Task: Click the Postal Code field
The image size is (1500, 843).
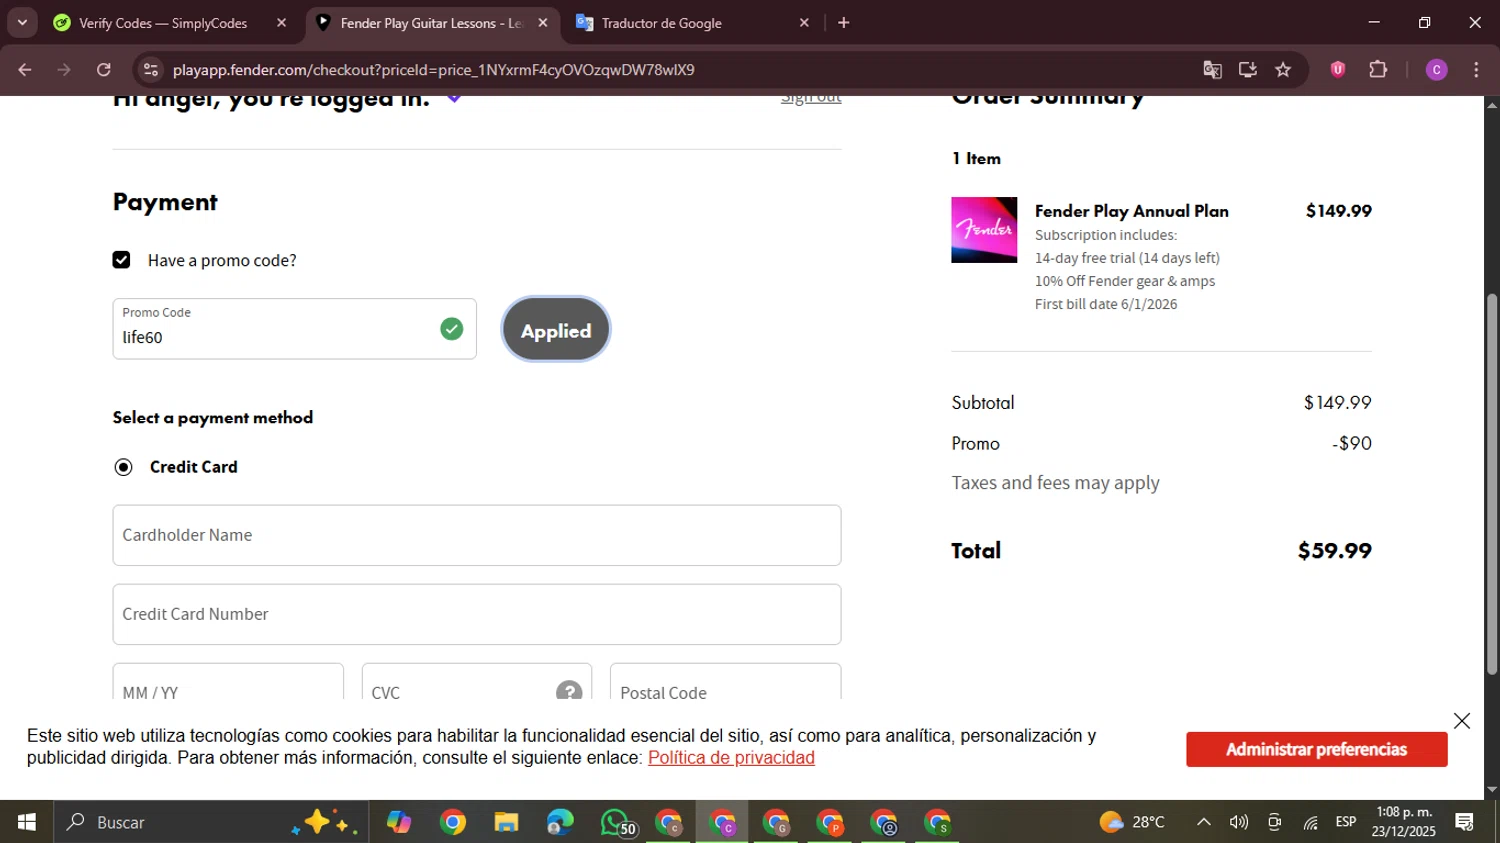Action: click(726, 682)
